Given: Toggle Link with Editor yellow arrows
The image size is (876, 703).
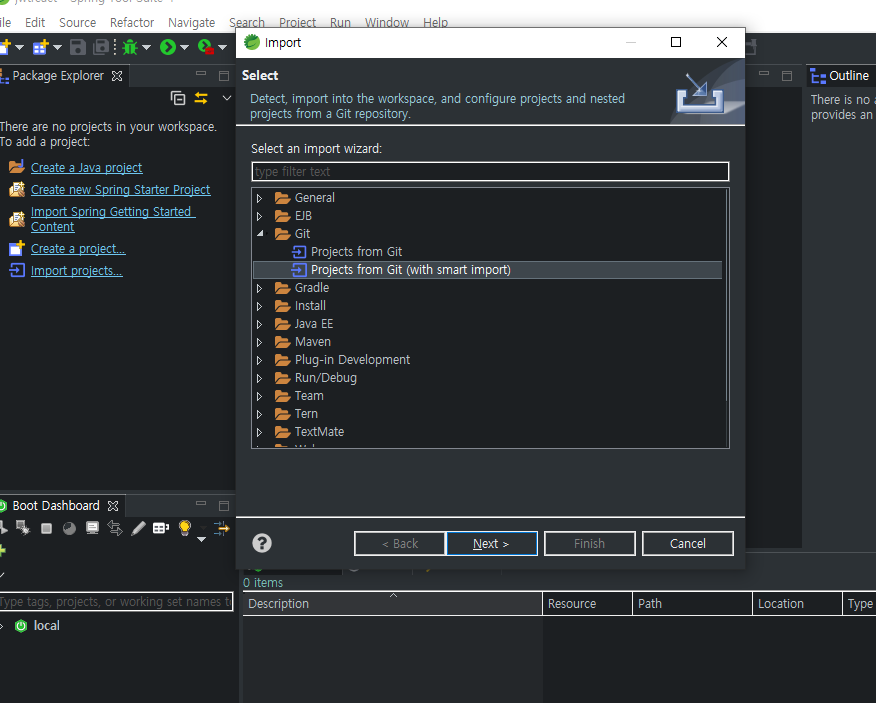Looking at the screenshot, I should pyautogui.click(x=201, y=98).
